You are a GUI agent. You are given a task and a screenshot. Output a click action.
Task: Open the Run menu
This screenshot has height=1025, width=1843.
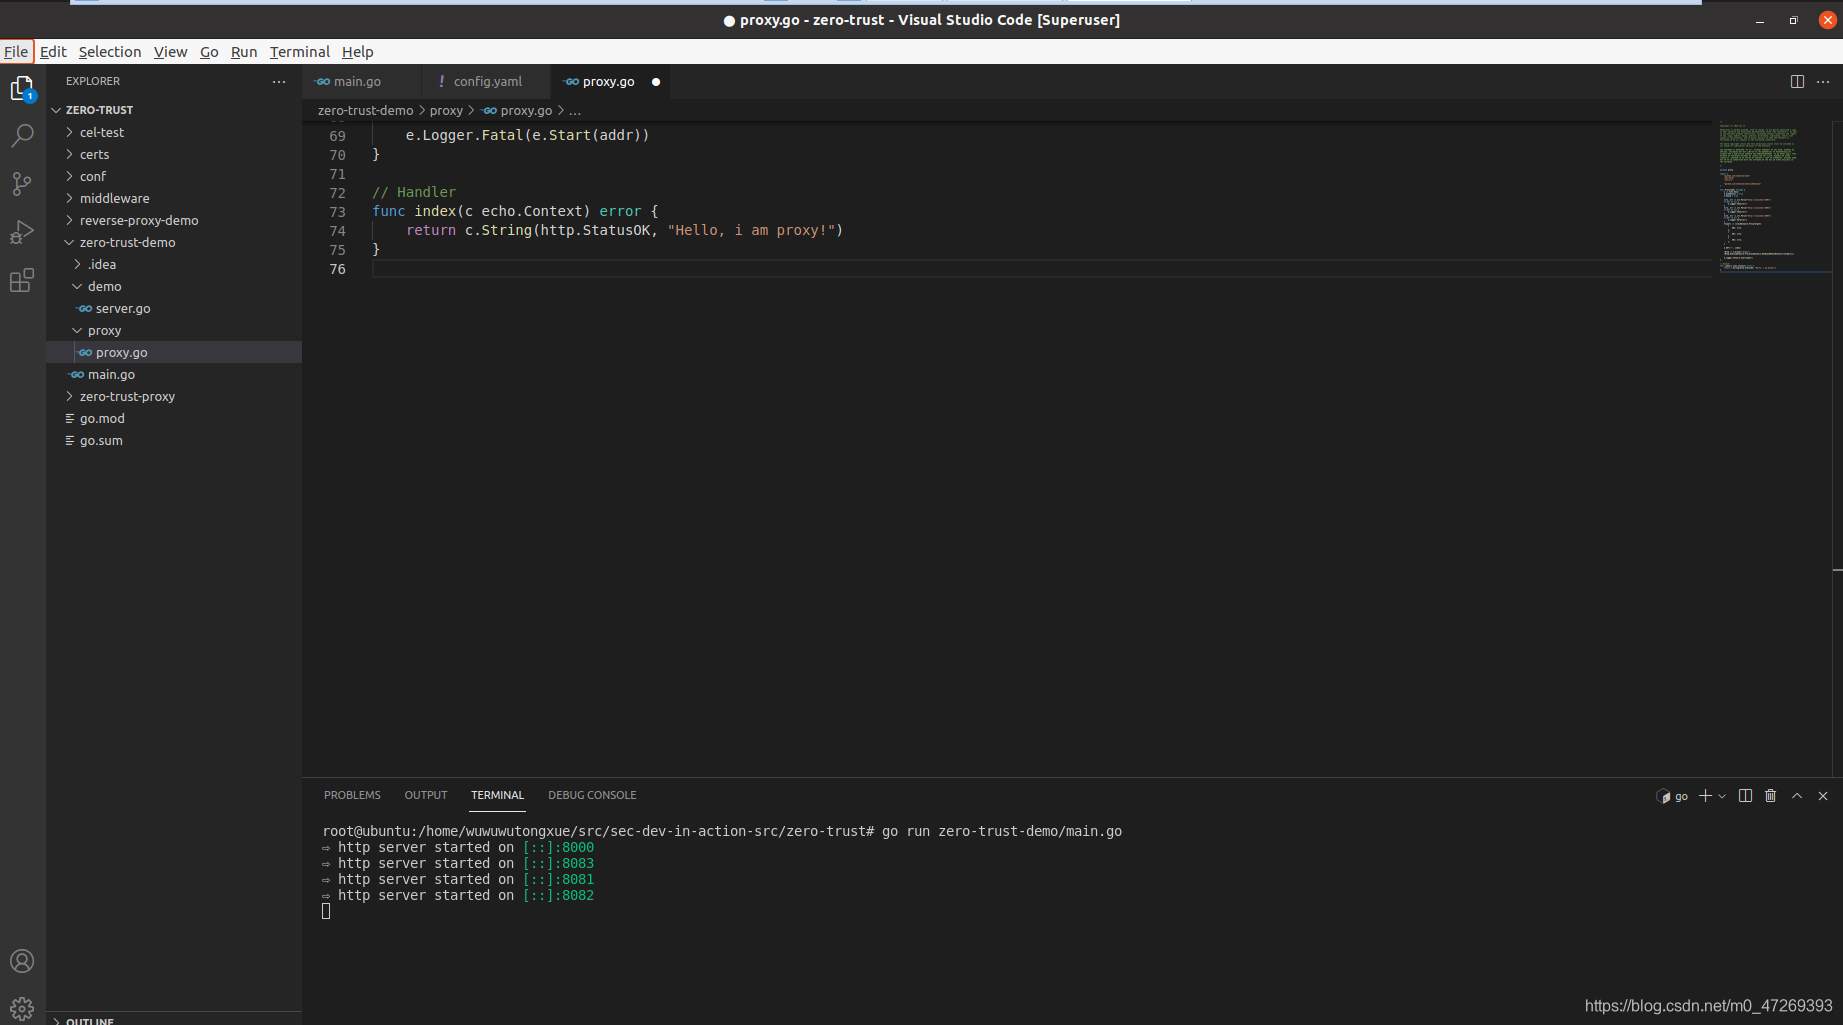tap(244, 52)
